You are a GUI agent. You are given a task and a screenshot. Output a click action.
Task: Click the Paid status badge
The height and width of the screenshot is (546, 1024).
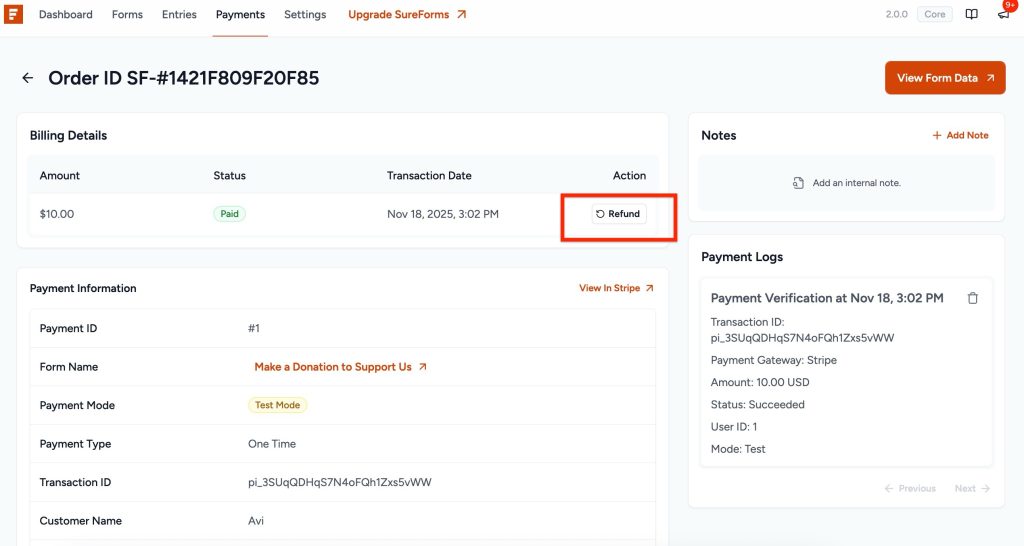[x=229, y=214]
